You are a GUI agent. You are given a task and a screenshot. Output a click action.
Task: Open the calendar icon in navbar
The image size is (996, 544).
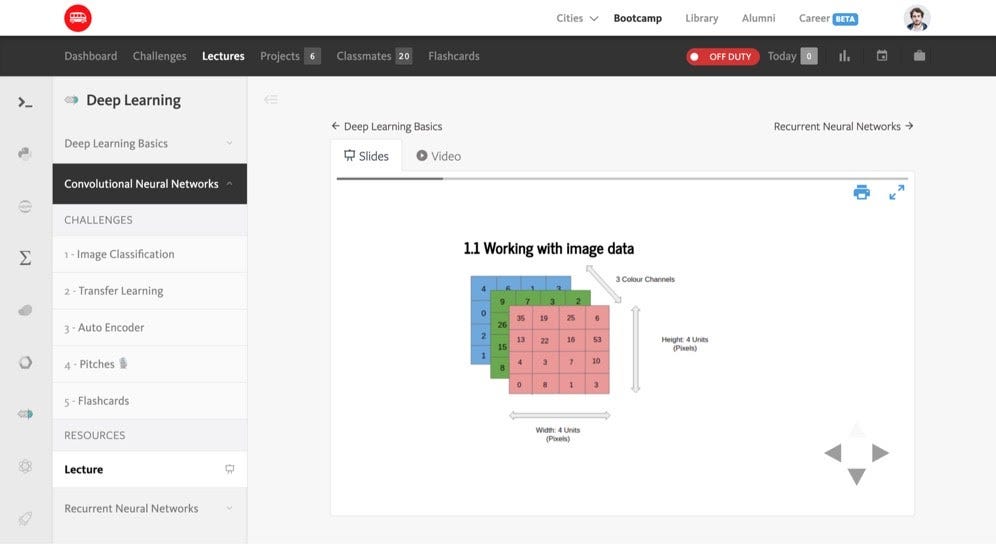point(882,56)
